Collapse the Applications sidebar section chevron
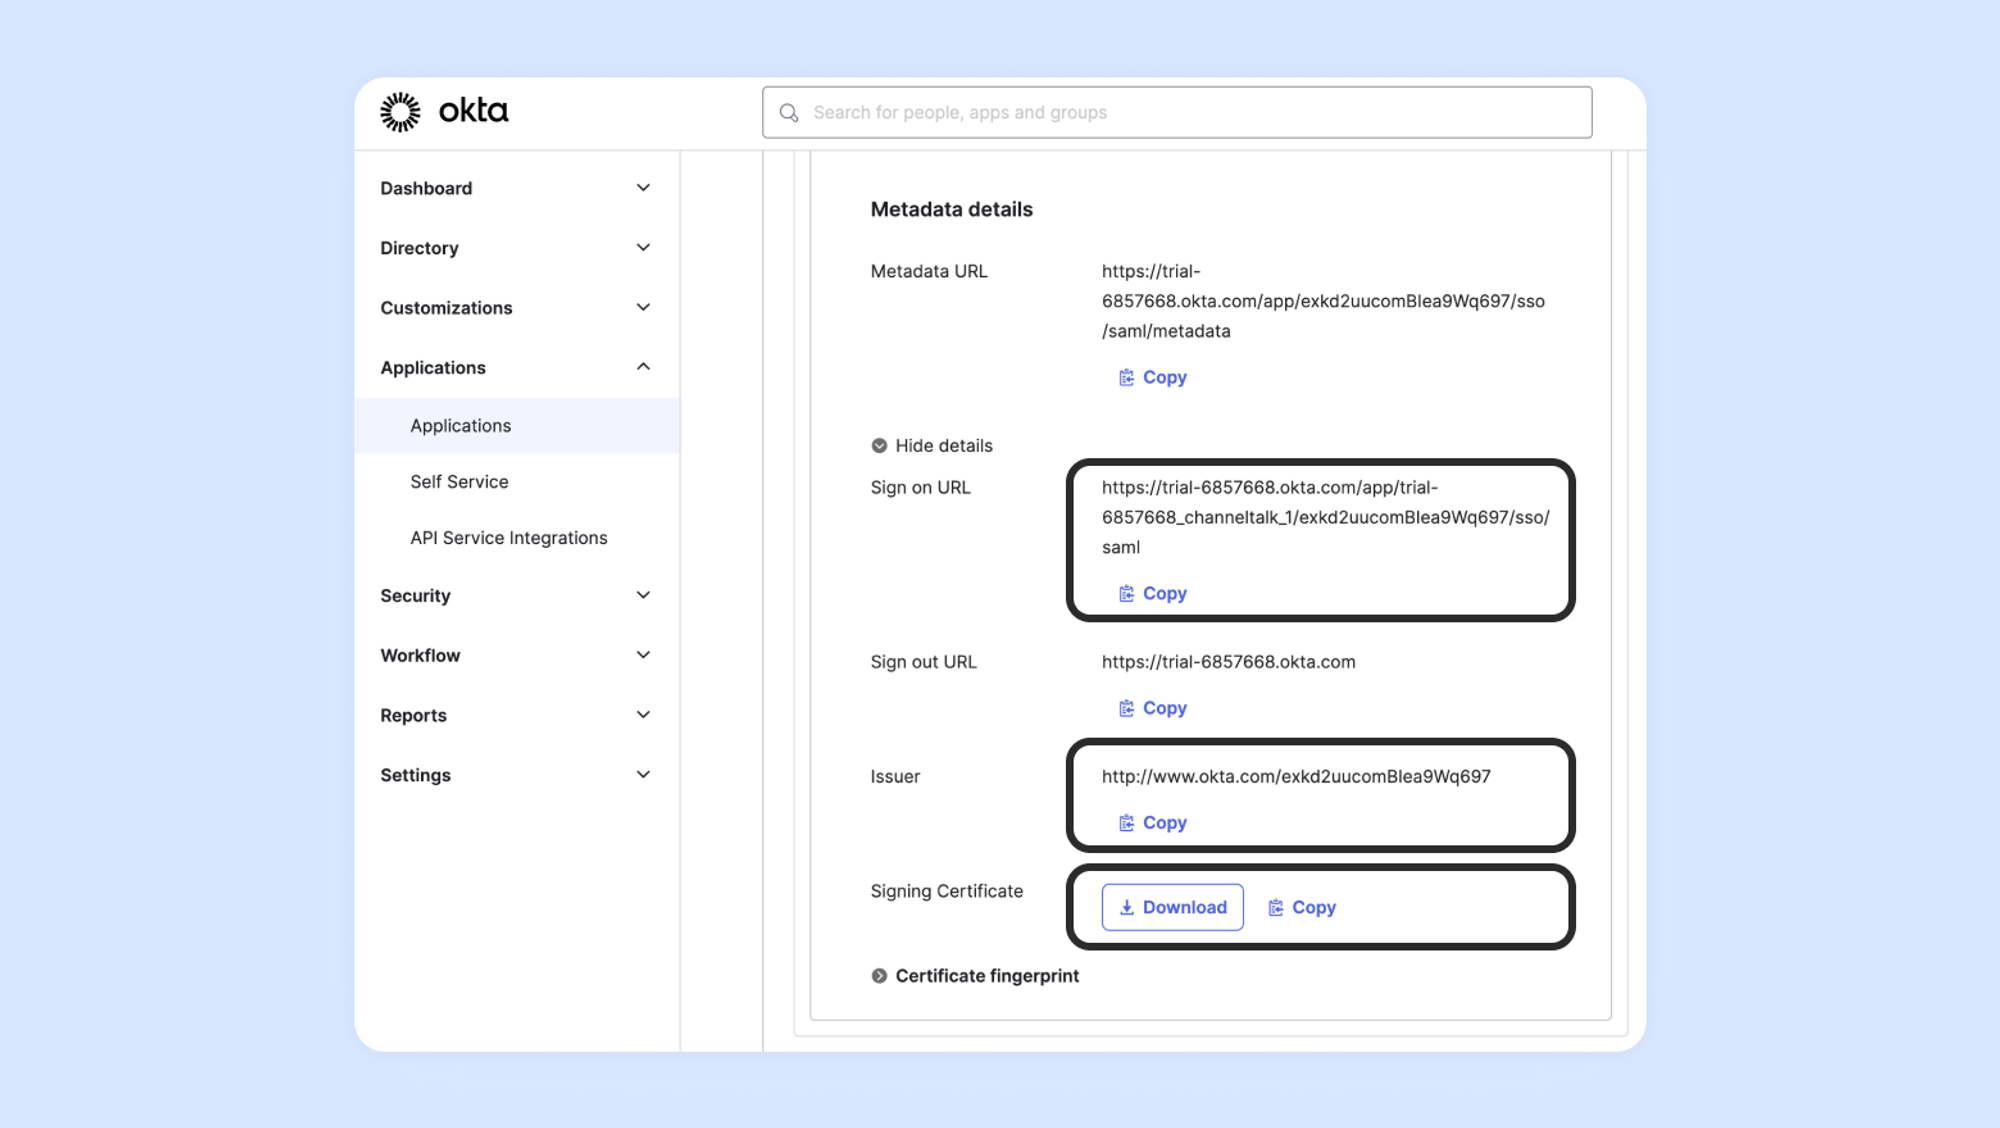Image resolution: width=2000 pixels, height=1128 pixels. point(643,367)
